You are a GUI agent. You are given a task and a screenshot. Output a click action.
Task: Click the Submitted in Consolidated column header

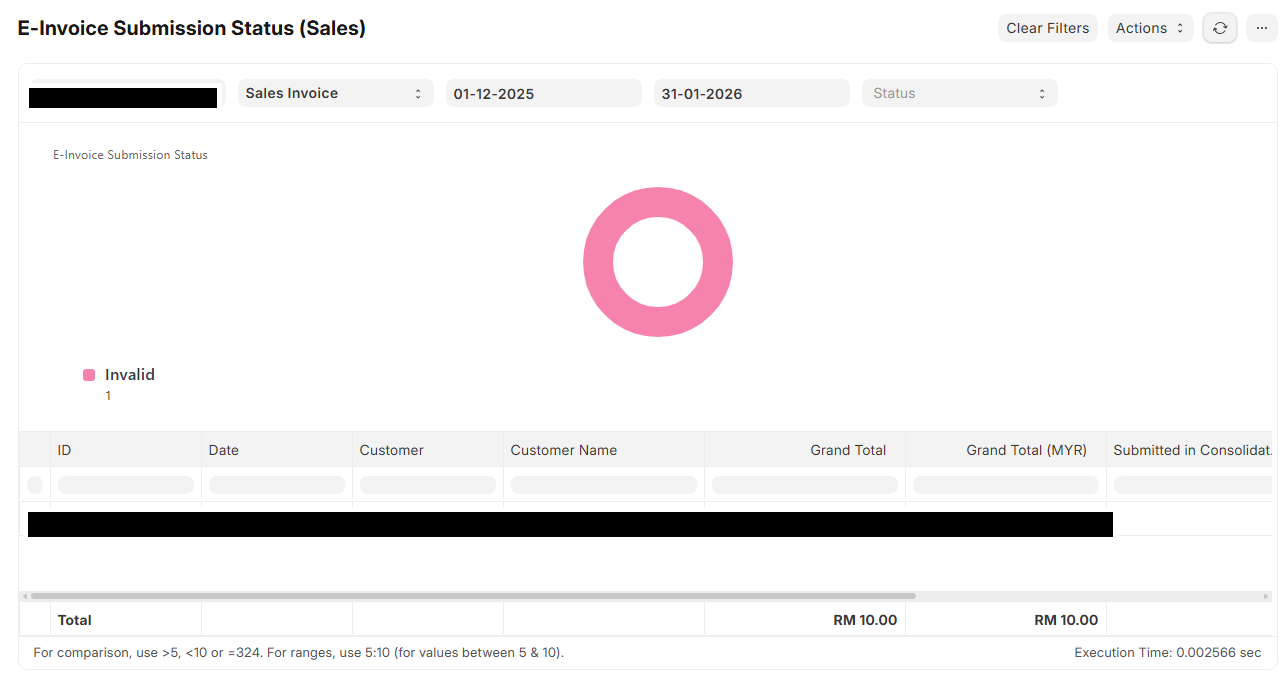(x=1192, y=450)
